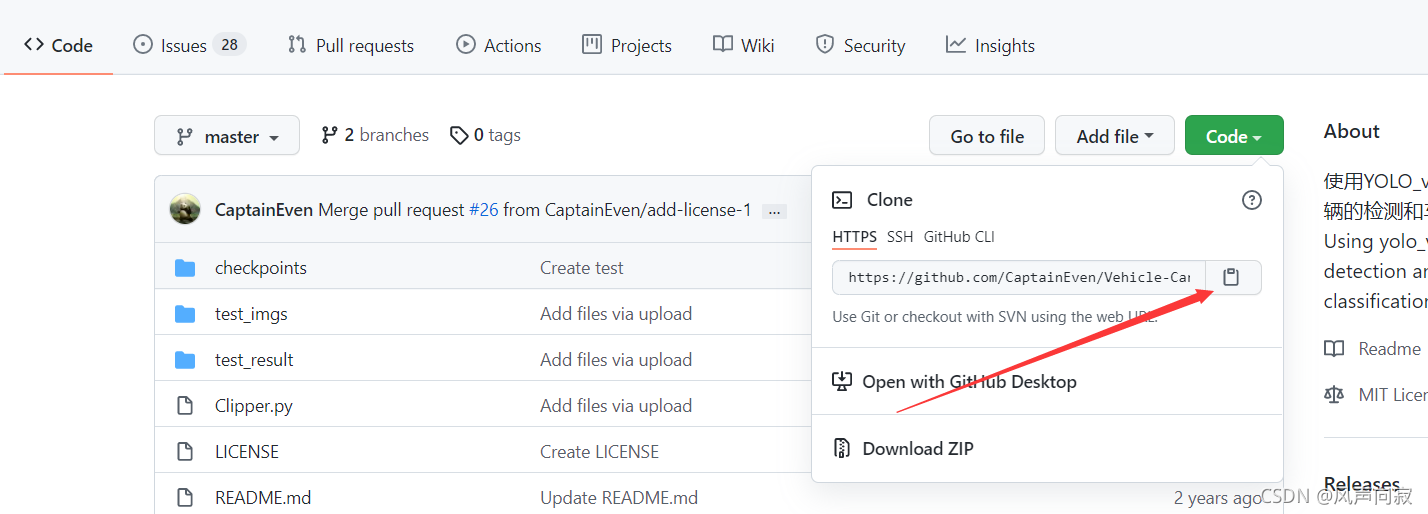
Task: Open the 'Create test' commit message
Action: 582,268
